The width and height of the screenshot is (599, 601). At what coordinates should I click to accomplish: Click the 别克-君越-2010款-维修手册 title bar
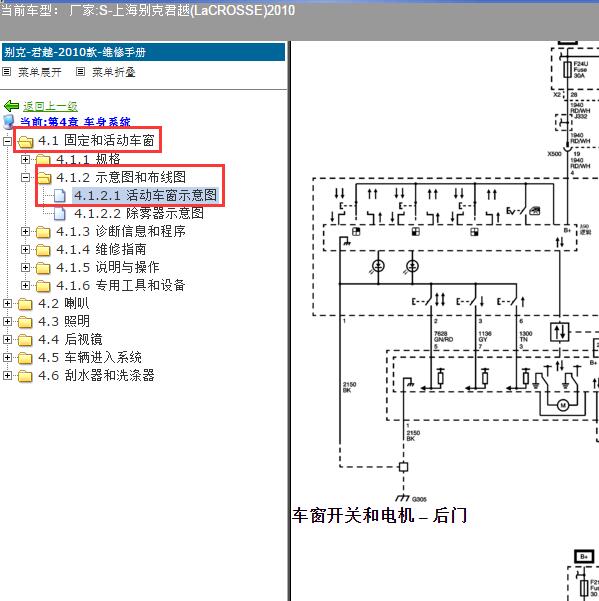coord(144,52)
